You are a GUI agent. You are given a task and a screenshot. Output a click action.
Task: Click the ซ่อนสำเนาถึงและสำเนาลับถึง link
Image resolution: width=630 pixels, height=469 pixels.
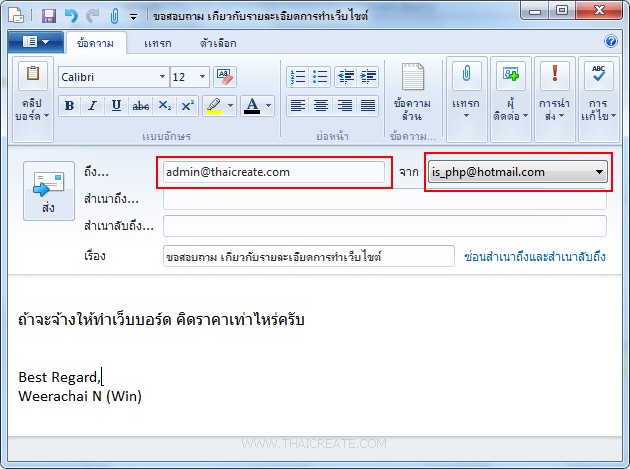click(x=535, y=256)
